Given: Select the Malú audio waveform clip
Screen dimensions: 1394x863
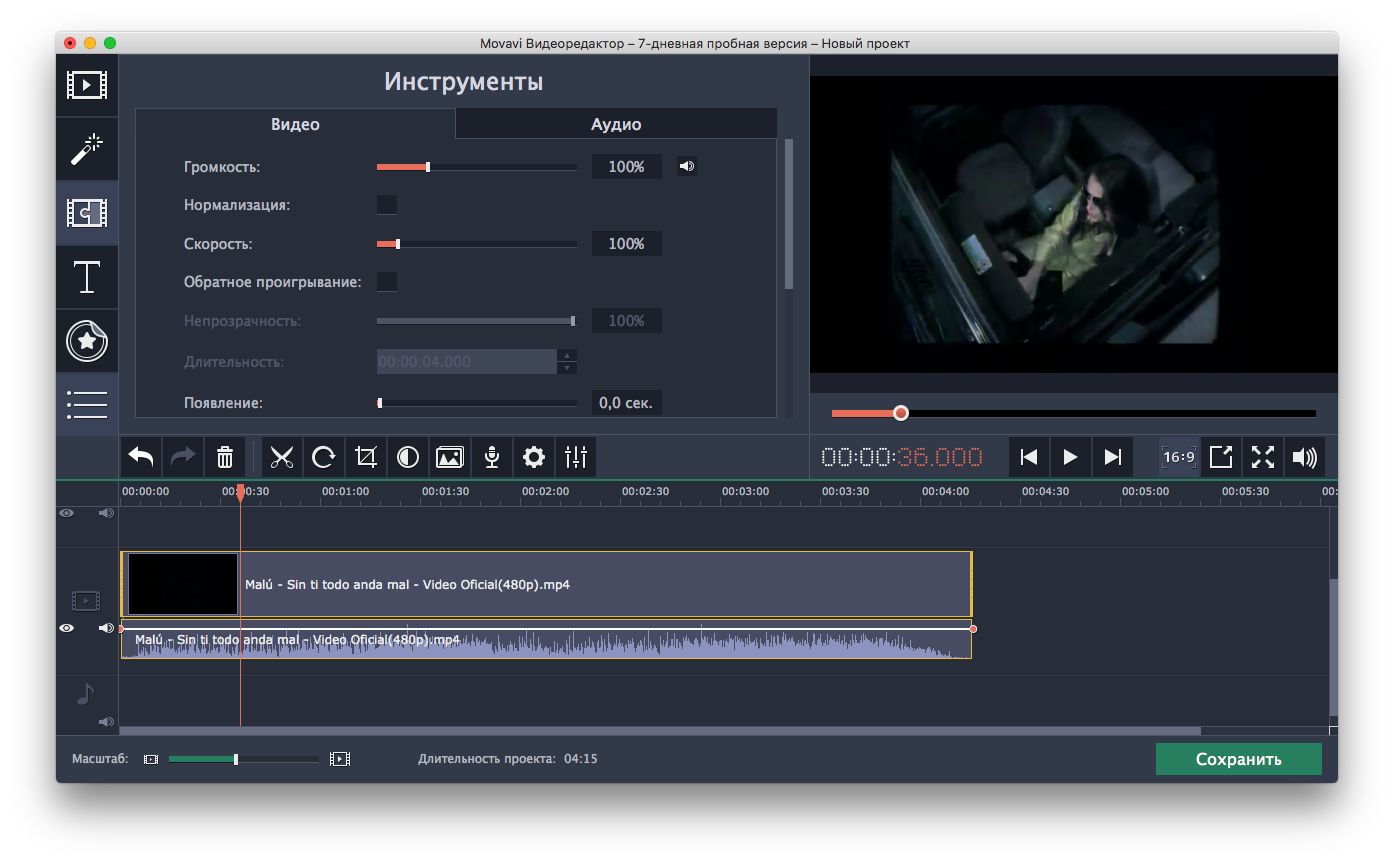Looking at the screenshot, I should pyautogui.click(x=546, y=640).
